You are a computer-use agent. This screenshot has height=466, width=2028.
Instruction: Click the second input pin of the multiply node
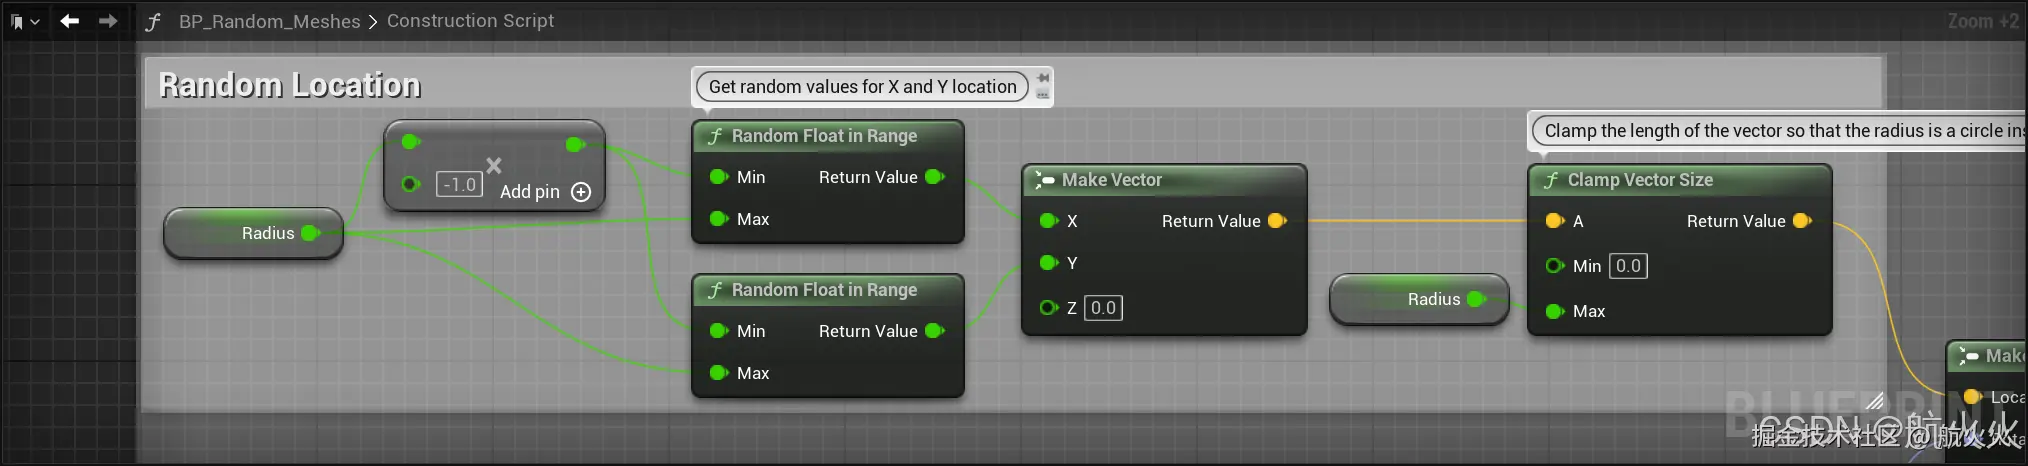[x=410, y=184]
